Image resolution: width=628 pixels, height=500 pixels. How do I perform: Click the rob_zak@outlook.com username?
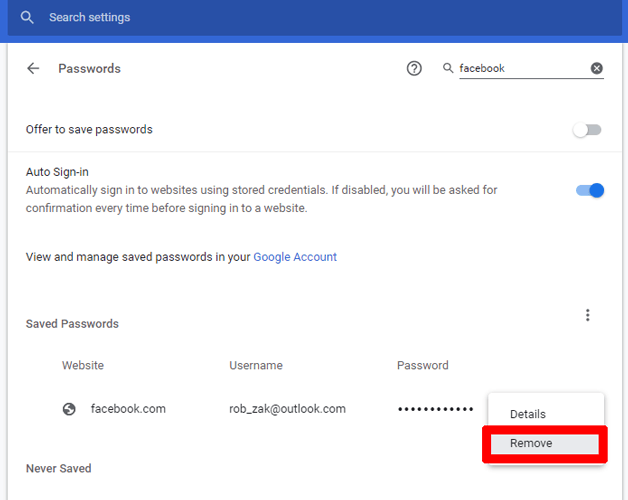click(287, 409)
